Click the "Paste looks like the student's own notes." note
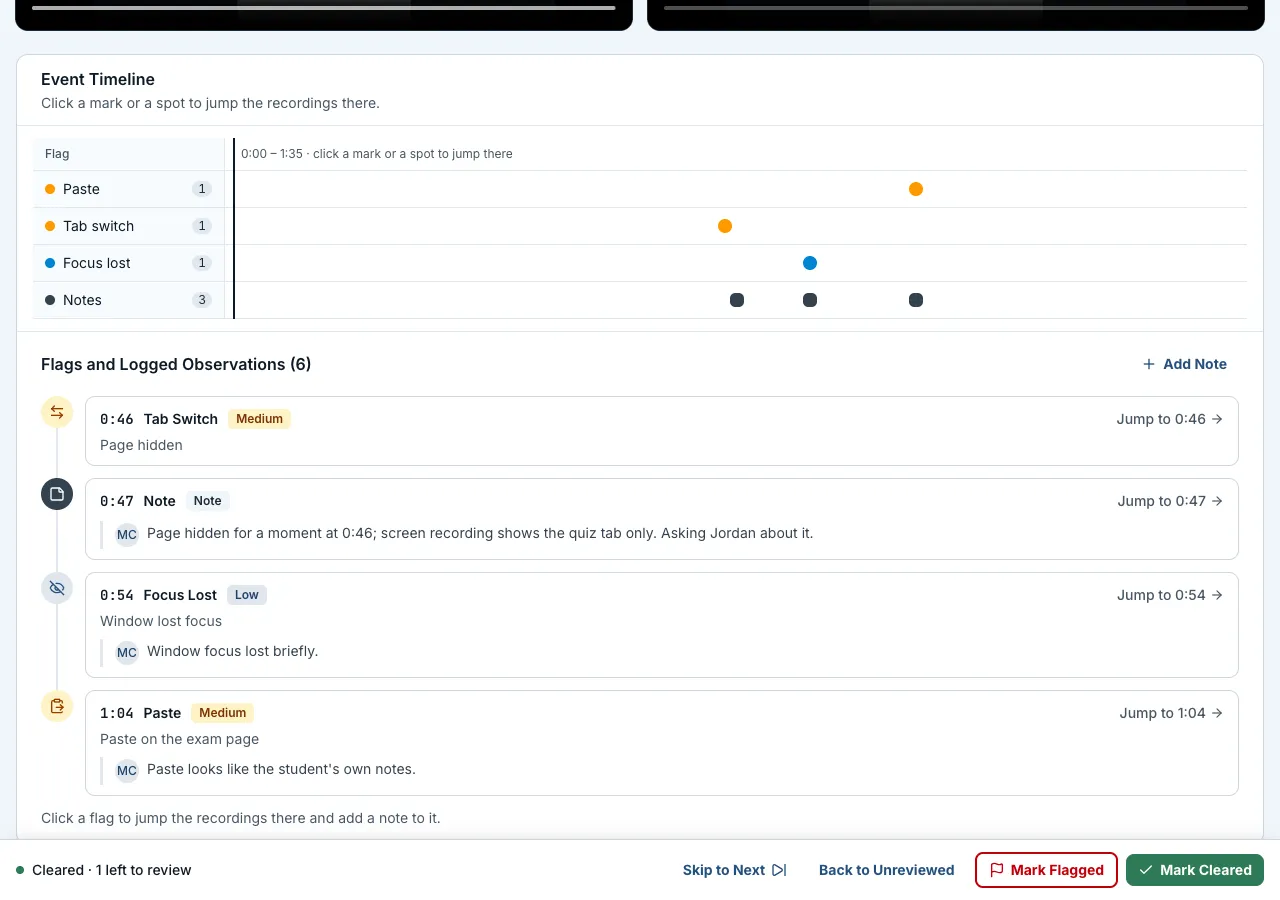 [x=281, y=770]
